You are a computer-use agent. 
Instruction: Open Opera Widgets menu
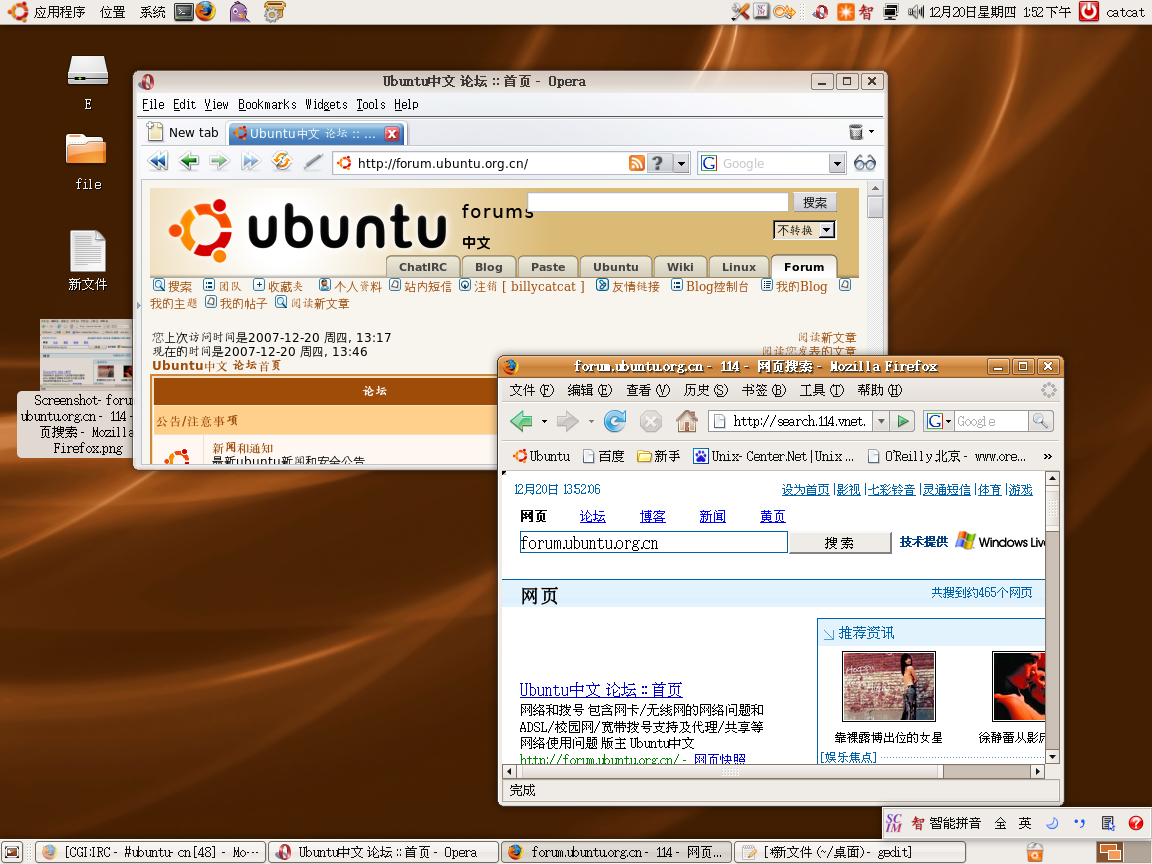pos(326,104)
